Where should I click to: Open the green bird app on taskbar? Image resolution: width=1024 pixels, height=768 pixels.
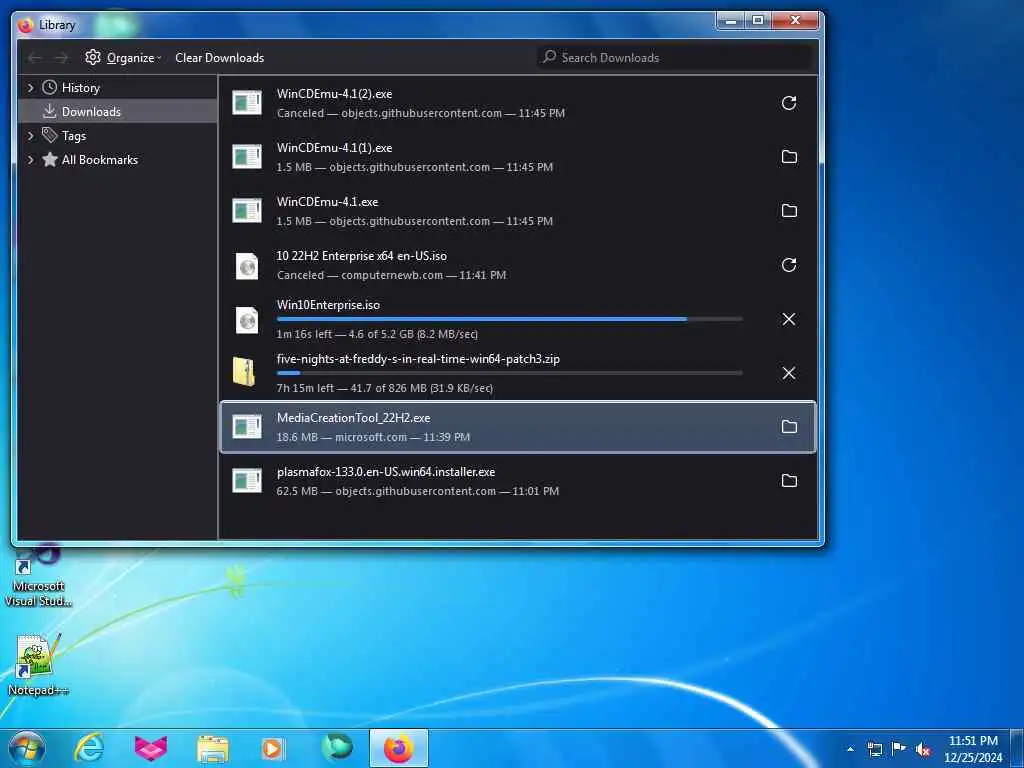[x=337, y=747]
